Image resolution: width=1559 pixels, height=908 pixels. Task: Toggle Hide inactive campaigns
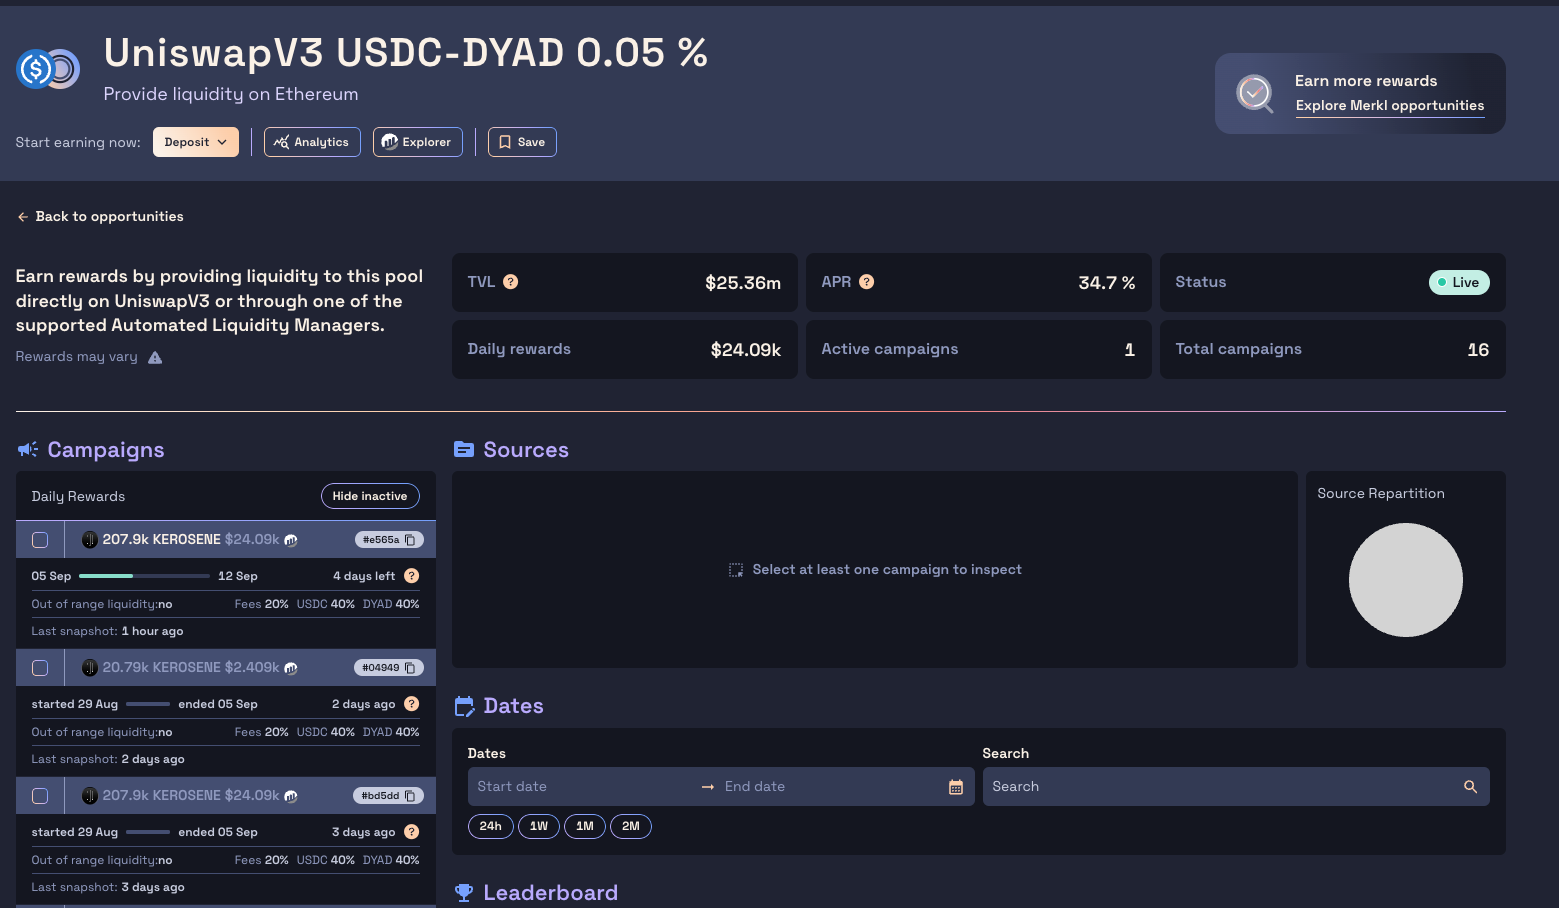pyautogui.click(x=370, y=496)
